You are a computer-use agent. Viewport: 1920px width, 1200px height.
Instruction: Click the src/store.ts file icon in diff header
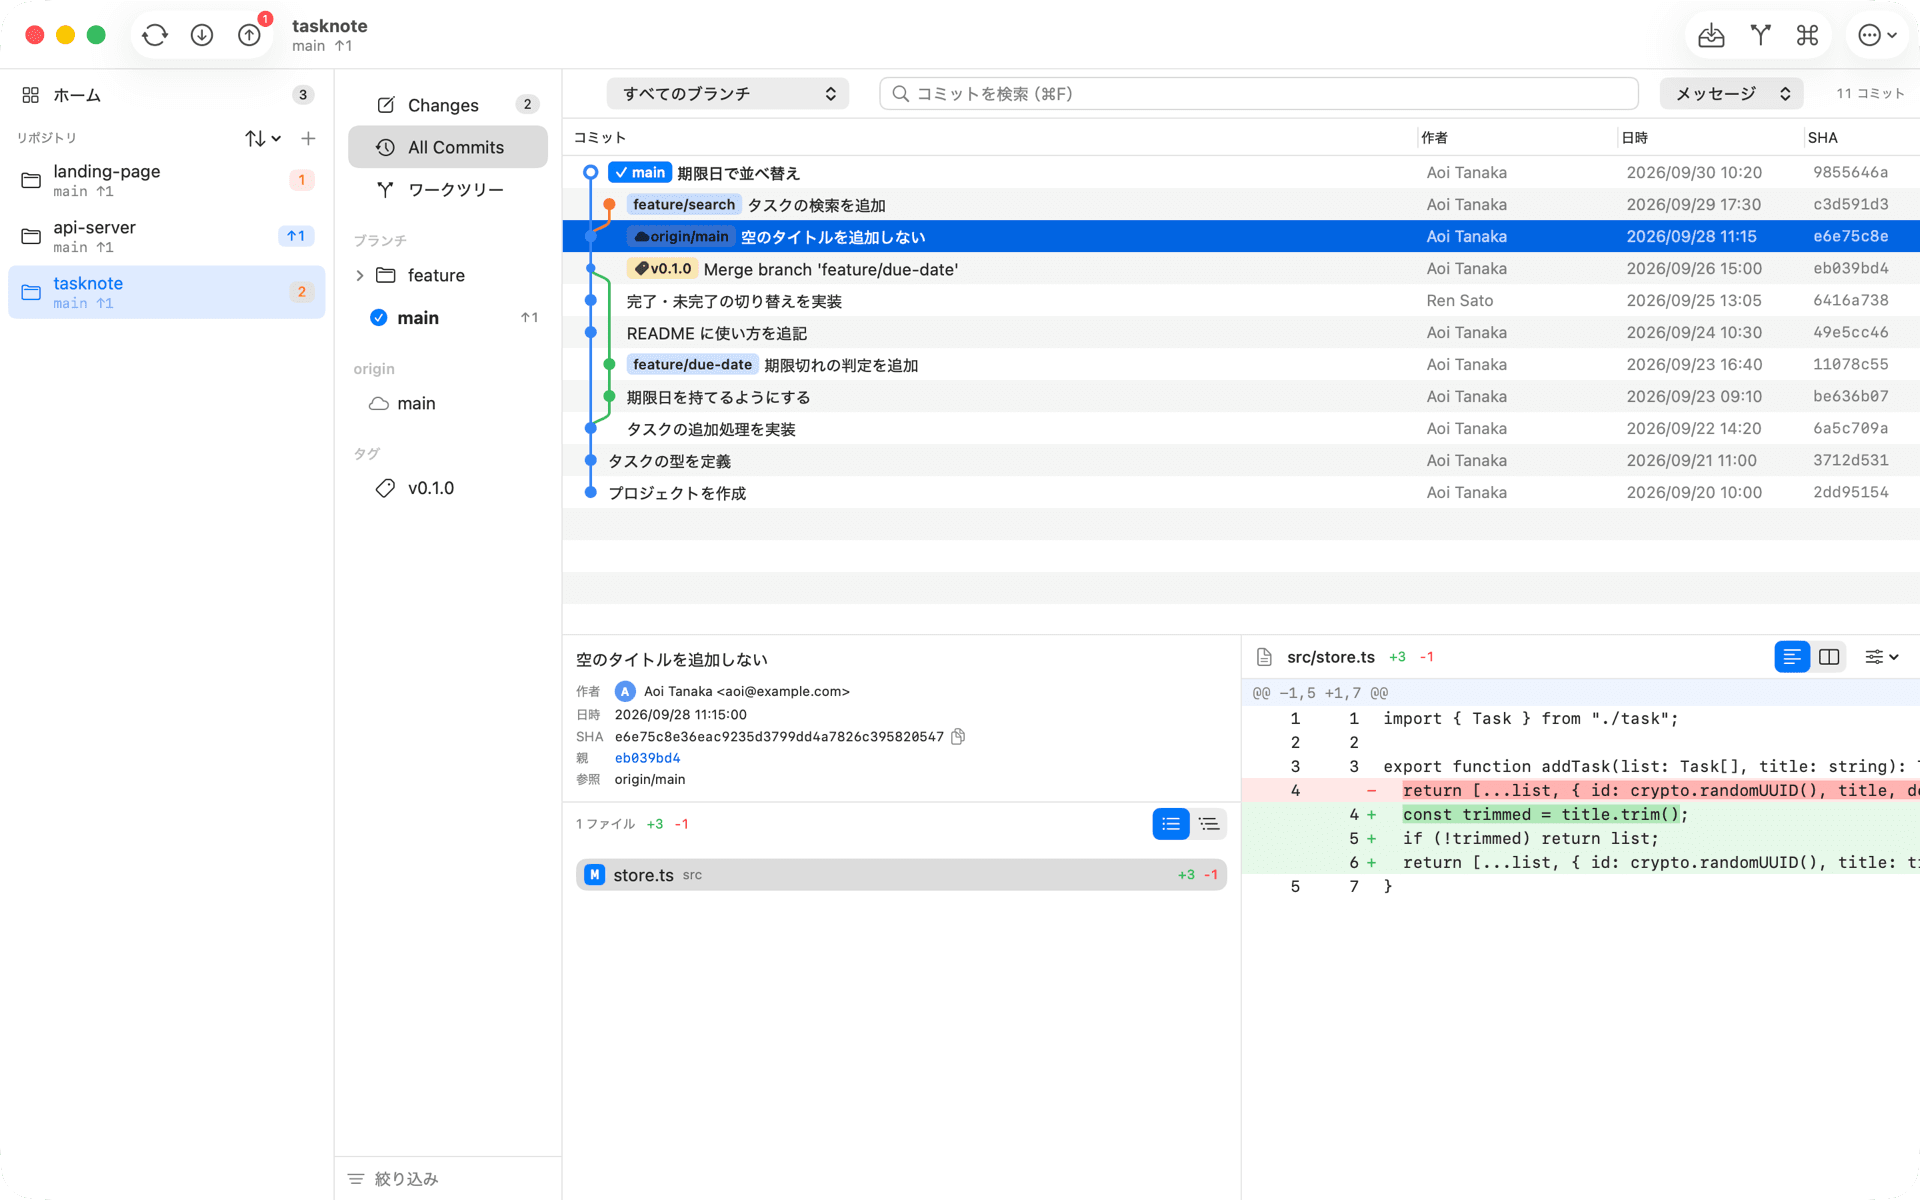1264,657
